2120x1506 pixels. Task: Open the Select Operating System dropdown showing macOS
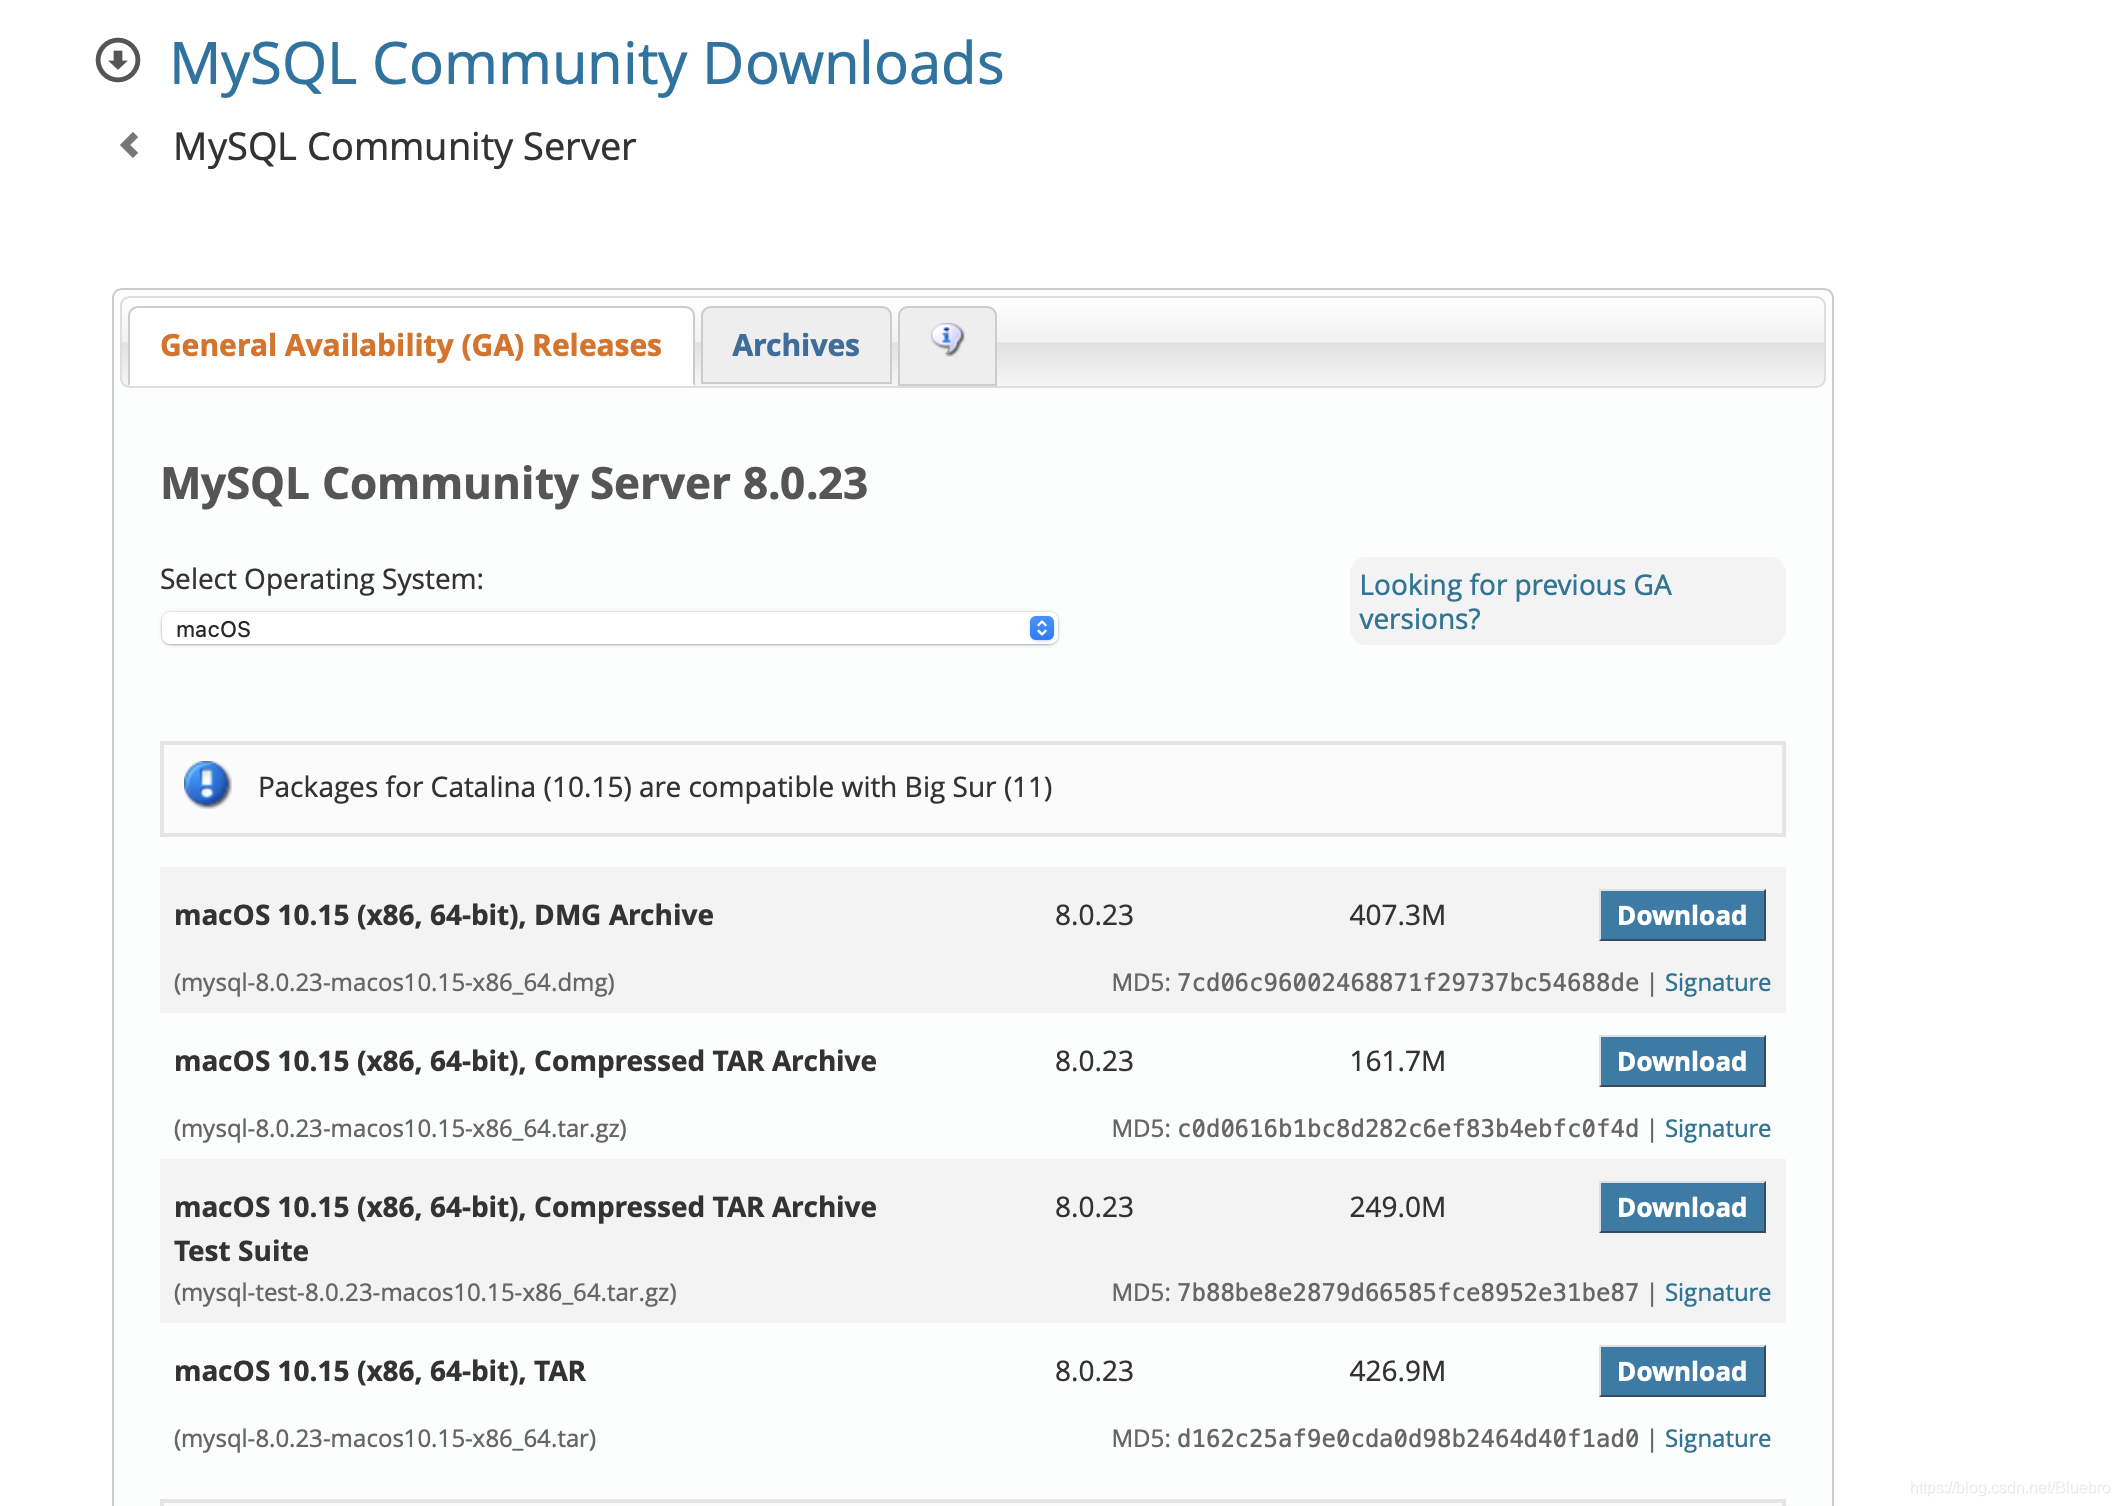click(x=609, y=629)
